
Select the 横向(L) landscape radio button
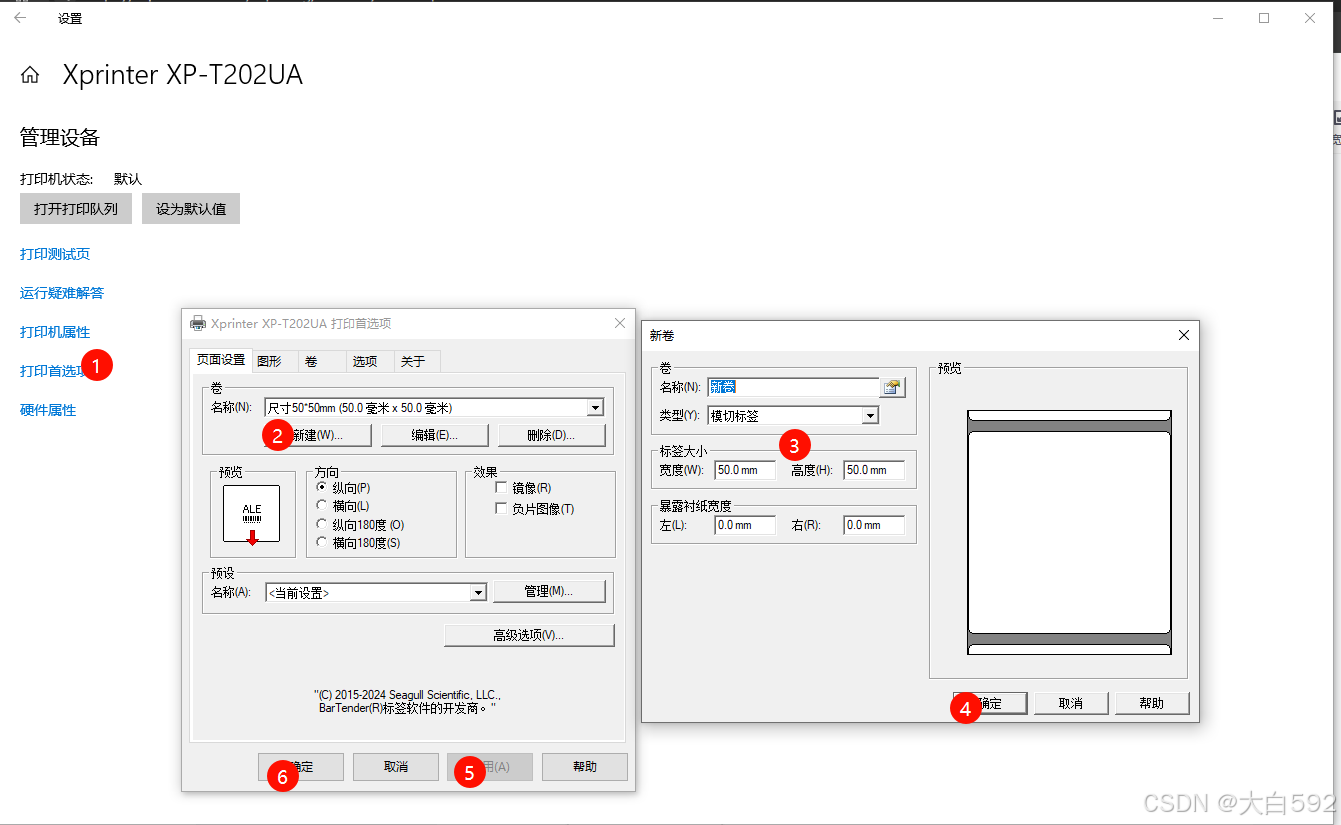point(321,506)
